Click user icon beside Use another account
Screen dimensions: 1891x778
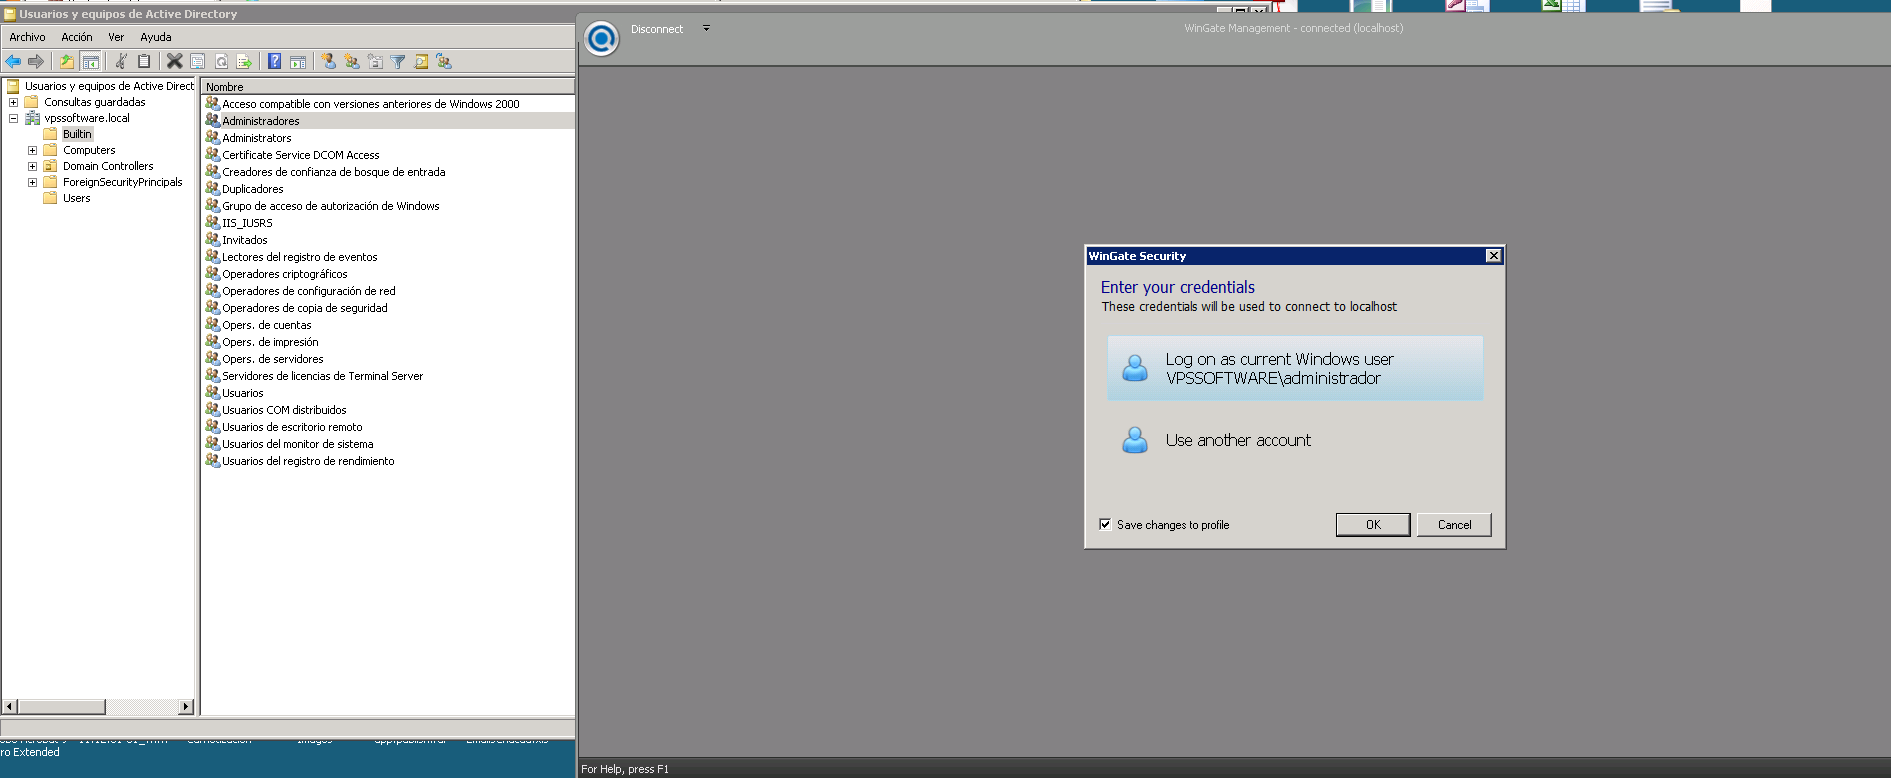[1135, 440]
